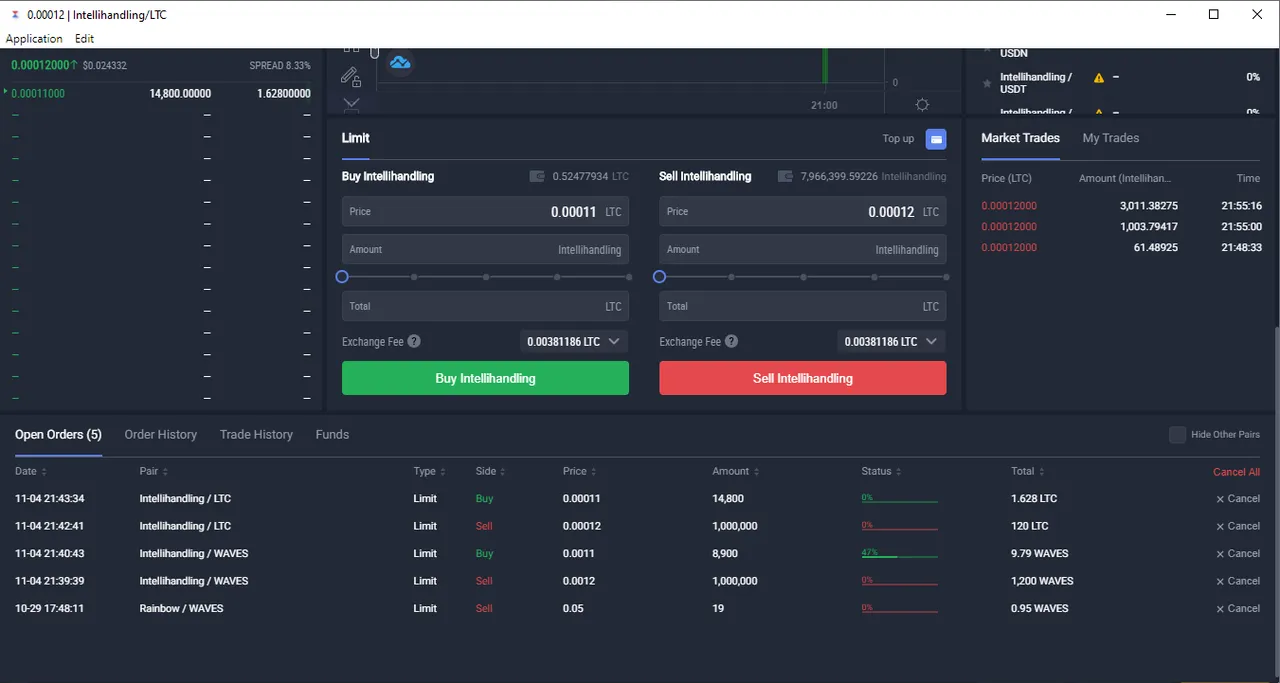Screen dimensions: 1280x683
Task: Open the Application menu
Action: click(34, 39)
